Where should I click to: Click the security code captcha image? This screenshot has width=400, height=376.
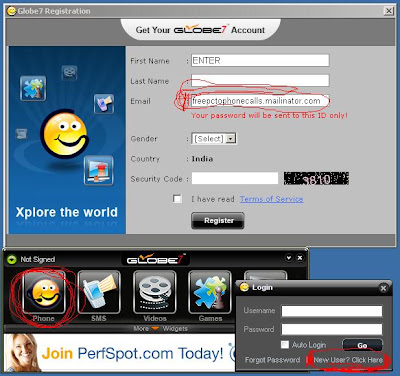[x=316, y=179]
